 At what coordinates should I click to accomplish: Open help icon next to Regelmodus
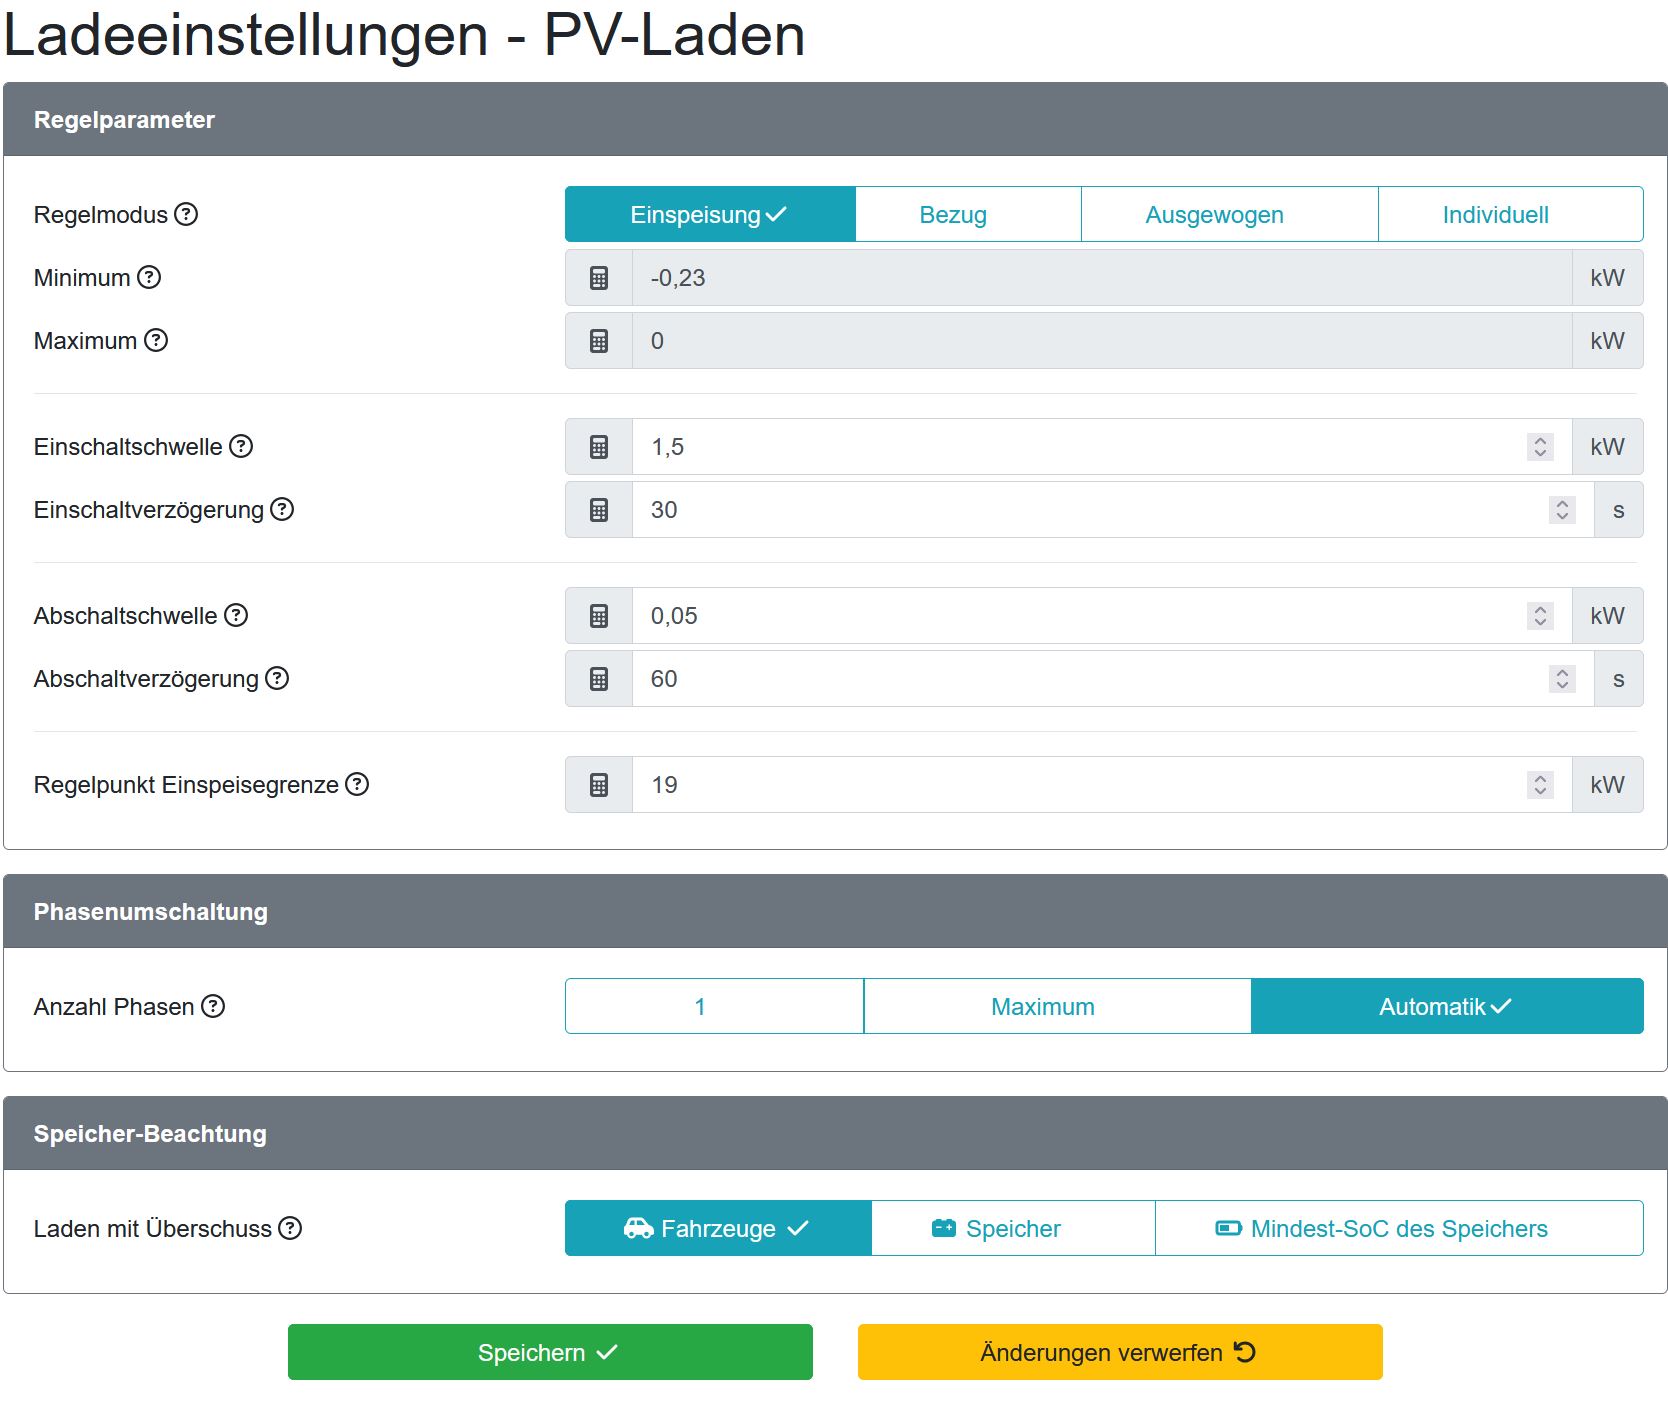tap(186, 214)
